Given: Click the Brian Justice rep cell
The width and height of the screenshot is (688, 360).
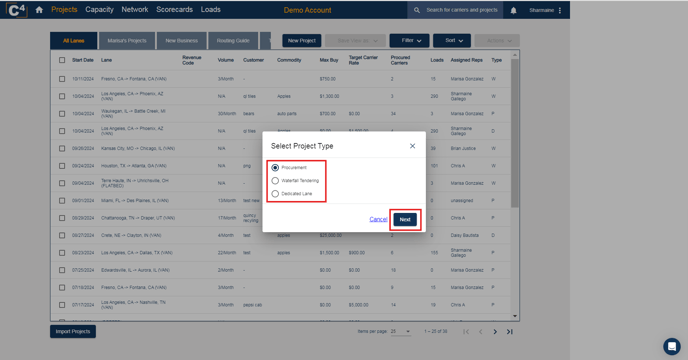Looking at the screenshot, I should [x=463, y=148].
